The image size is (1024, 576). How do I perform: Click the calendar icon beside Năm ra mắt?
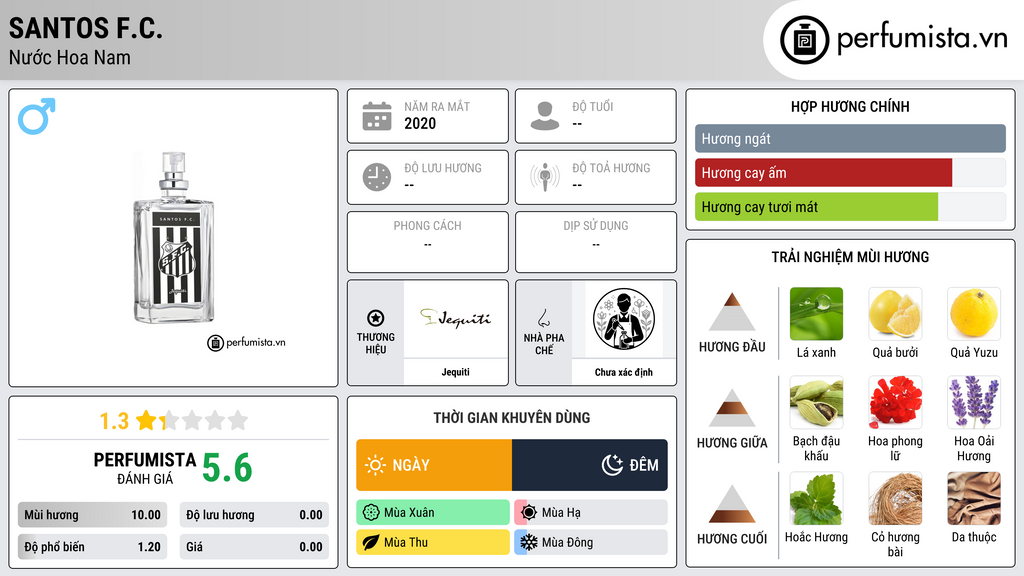[x=377, y=116]
